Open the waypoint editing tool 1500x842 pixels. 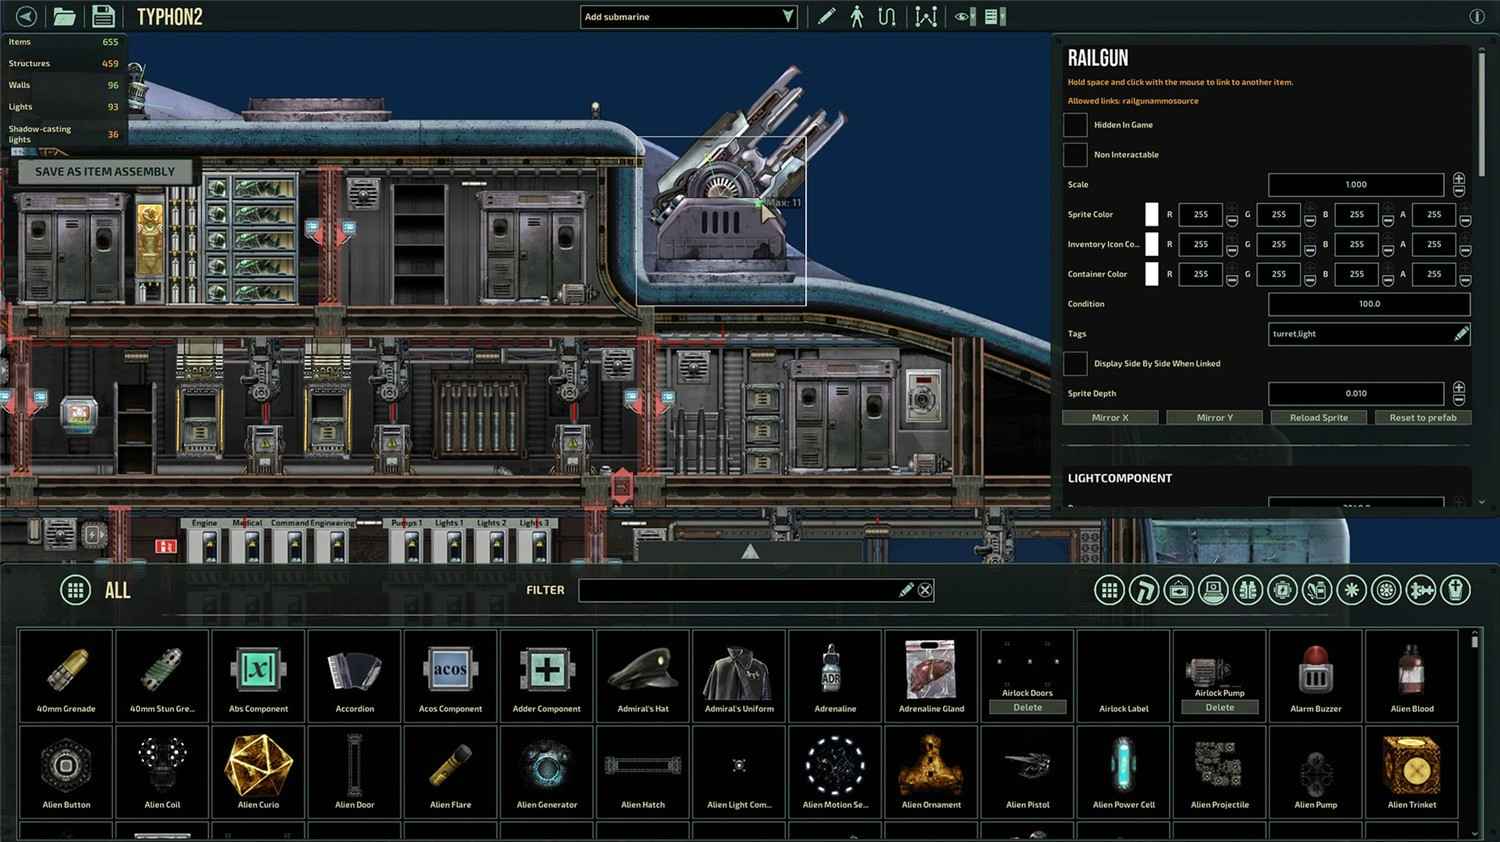click(x=926, y=17)
